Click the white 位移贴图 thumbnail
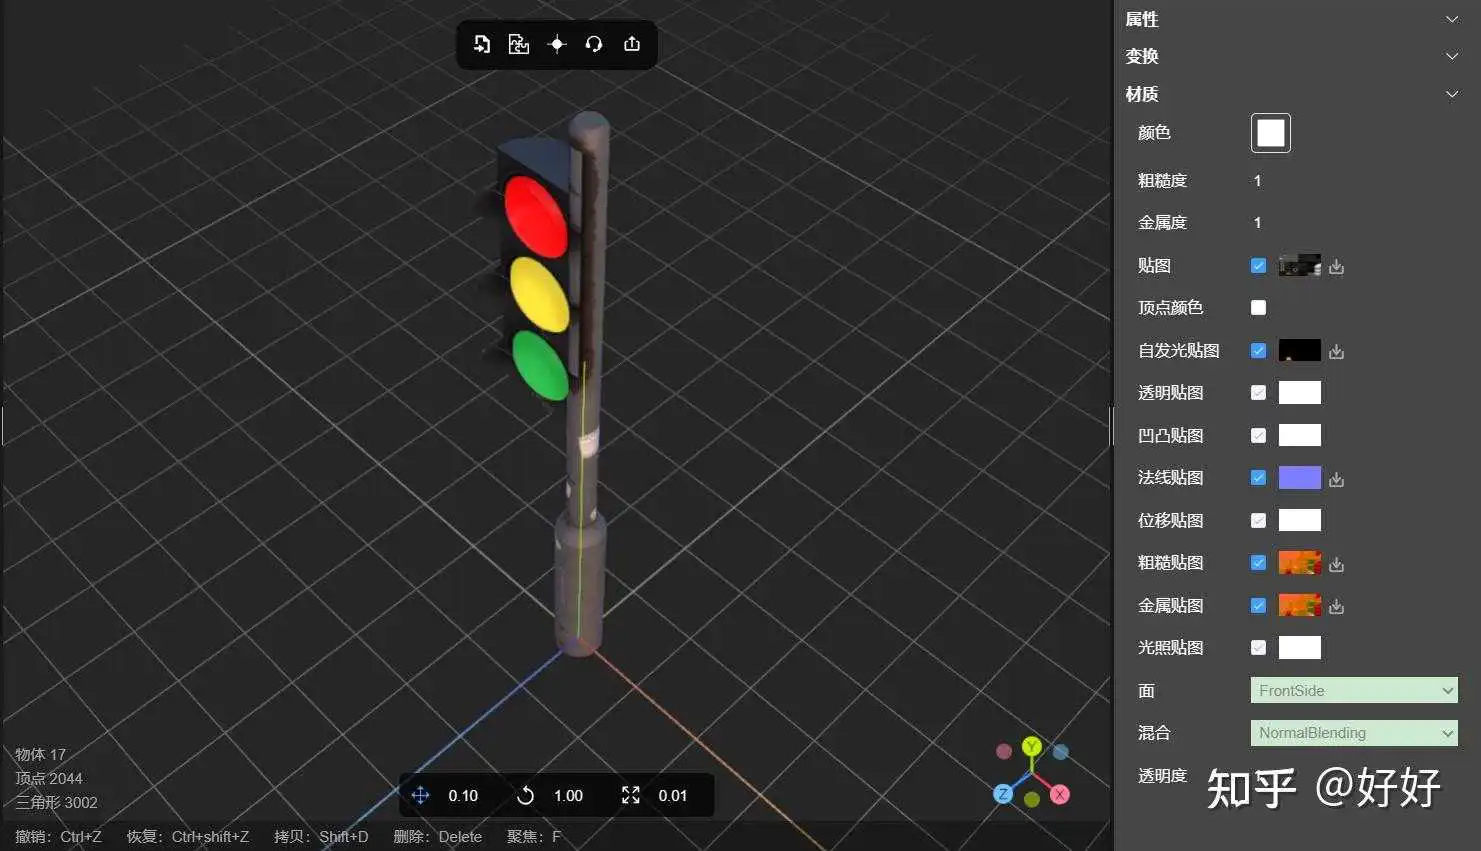Image resolution: width=1481 pixels, height=851 pixels. [x=1300, y=520]
